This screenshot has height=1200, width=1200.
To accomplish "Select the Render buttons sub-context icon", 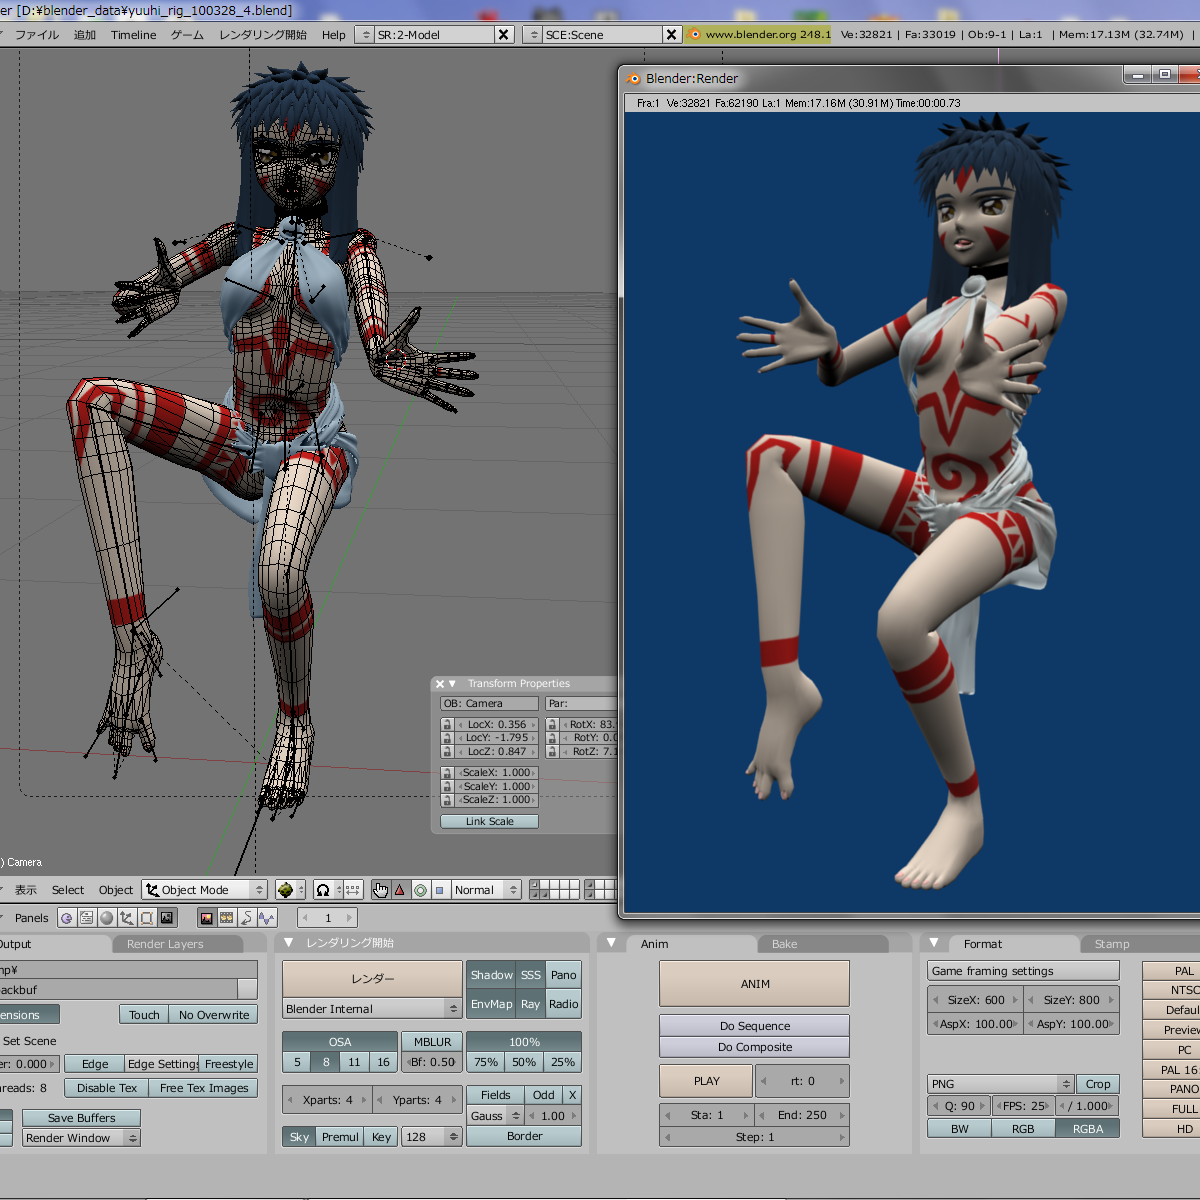I will click(207, 918).
